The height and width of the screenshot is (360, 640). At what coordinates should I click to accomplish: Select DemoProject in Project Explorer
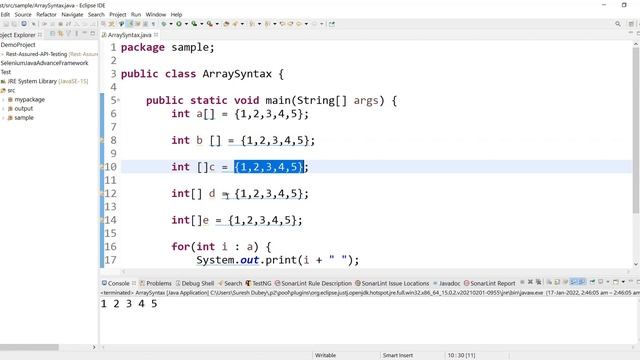(18, 45)
